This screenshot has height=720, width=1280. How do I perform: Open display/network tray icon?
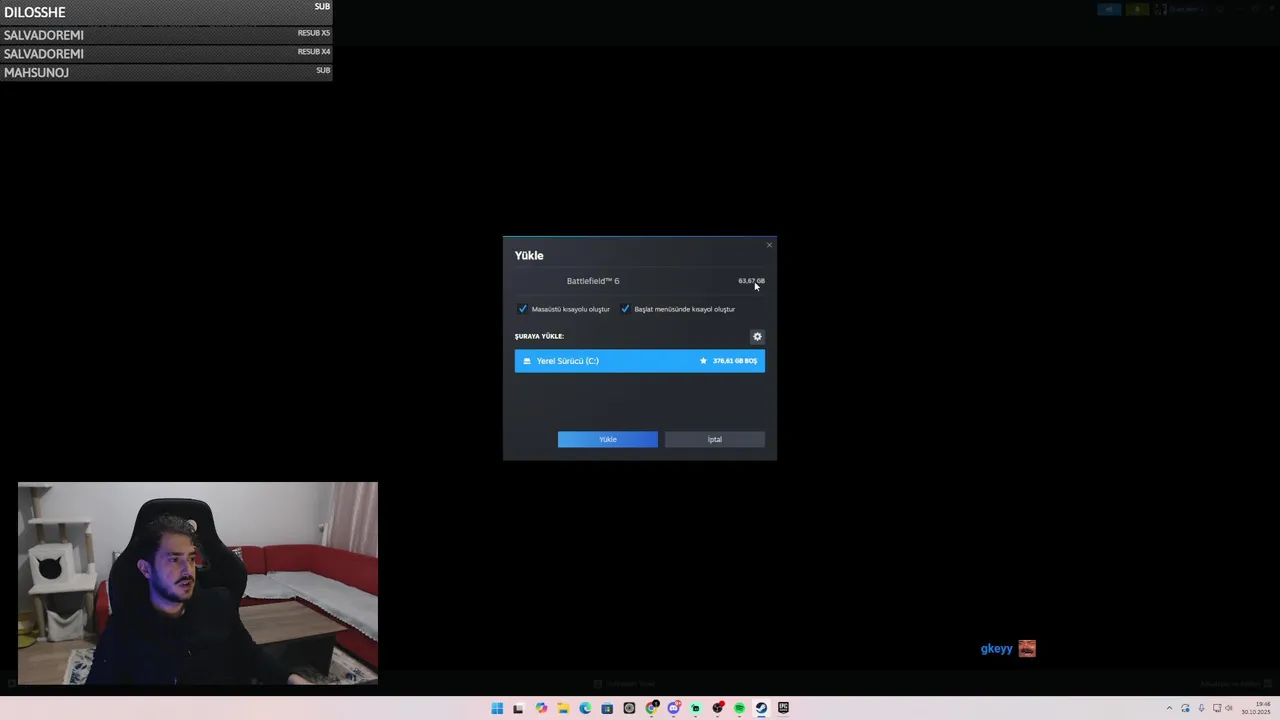point(1216,708)
